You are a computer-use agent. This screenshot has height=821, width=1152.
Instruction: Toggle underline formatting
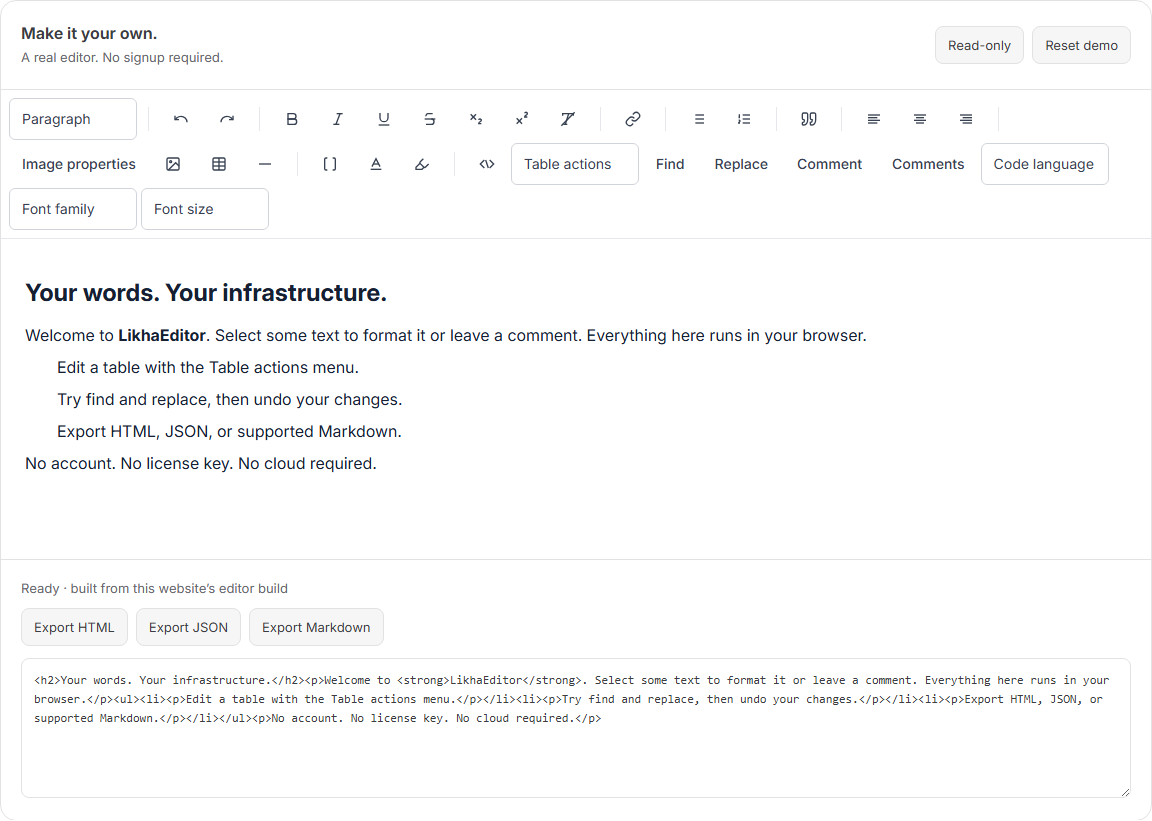384,119
